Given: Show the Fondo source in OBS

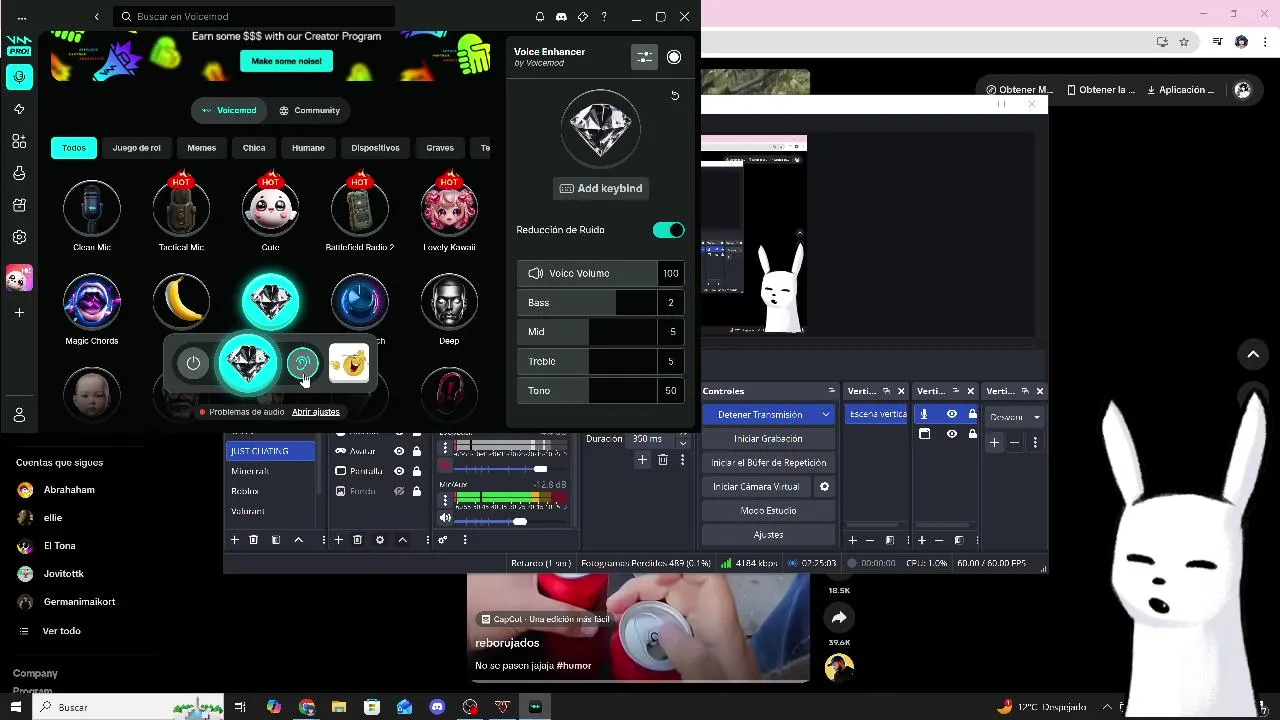Looking at the screenshot, I should 399,491.
